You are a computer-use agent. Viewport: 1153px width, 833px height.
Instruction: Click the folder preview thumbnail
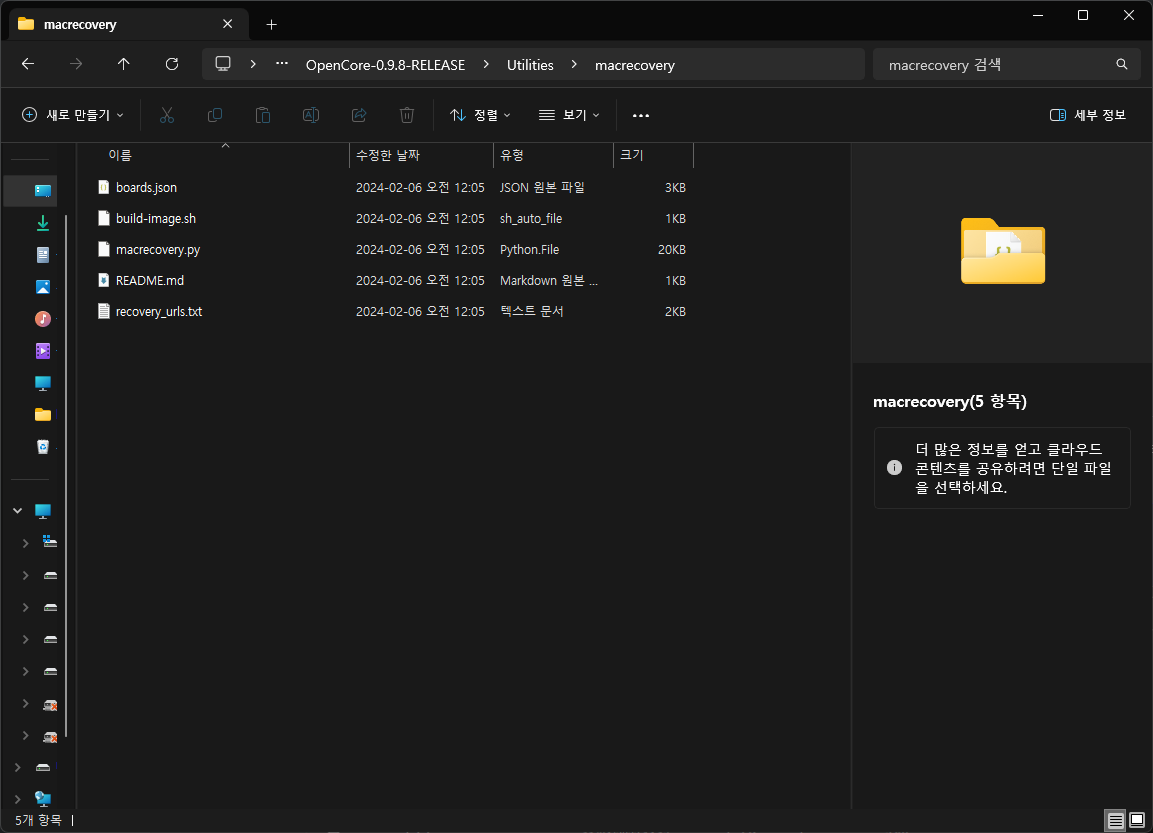click(1002, 251)
